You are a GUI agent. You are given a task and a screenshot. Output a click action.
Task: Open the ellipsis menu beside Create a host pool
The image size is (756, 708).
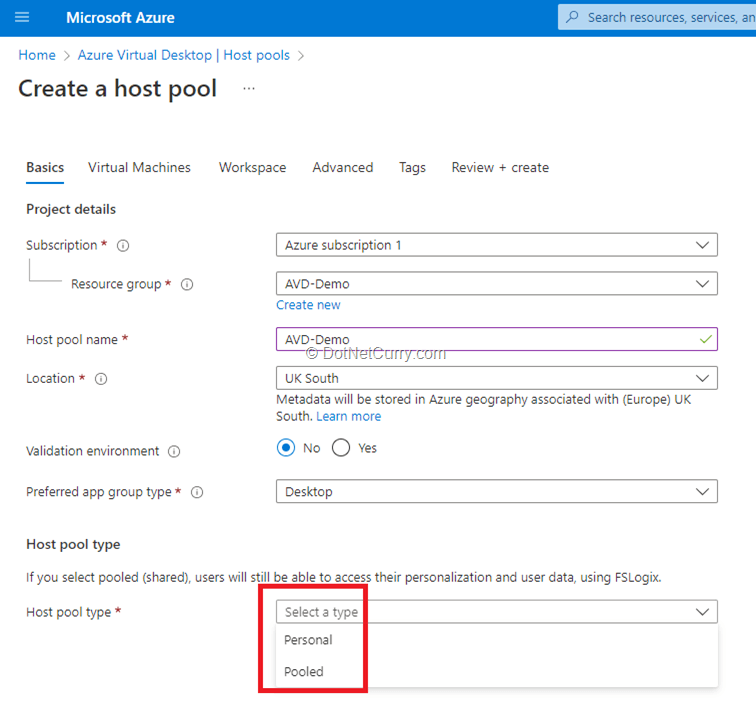(249, 89)
